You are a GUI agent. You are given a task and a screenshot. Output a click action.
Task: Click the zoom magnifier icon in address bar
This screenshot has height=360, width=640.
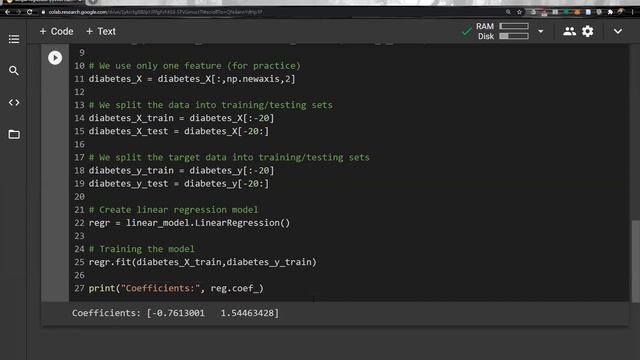[508, 12]
